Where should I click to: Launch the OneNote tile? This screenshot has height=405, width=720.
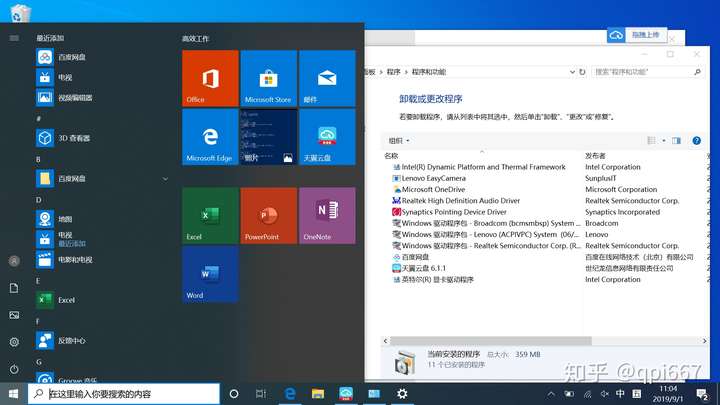point(327,215)
